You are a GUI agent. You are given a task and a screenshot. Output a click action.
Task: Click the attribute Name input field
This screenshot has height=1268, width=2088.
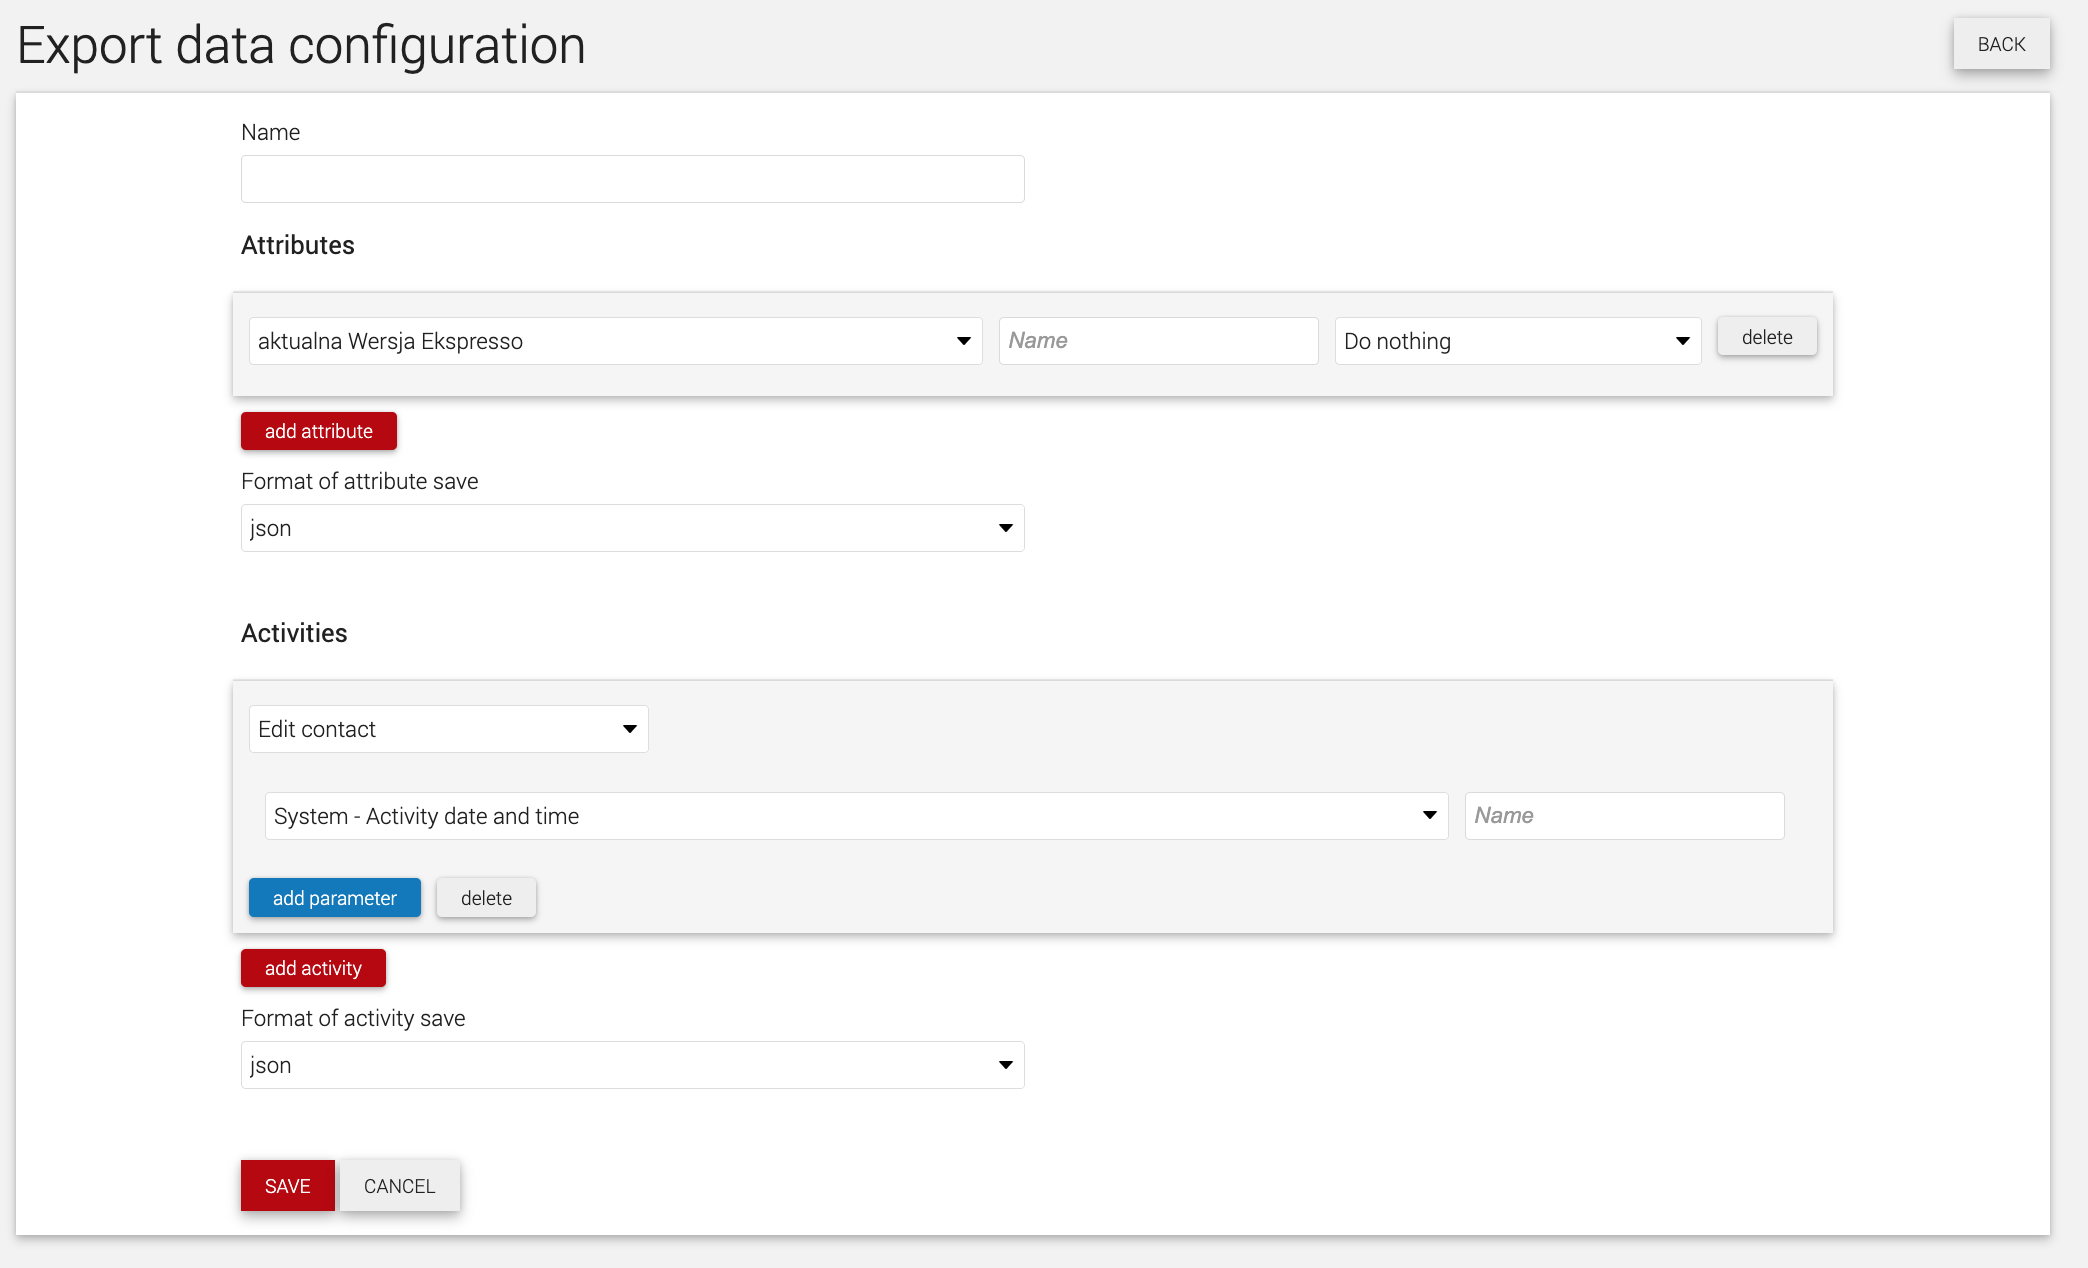[x=1158, y=341]
